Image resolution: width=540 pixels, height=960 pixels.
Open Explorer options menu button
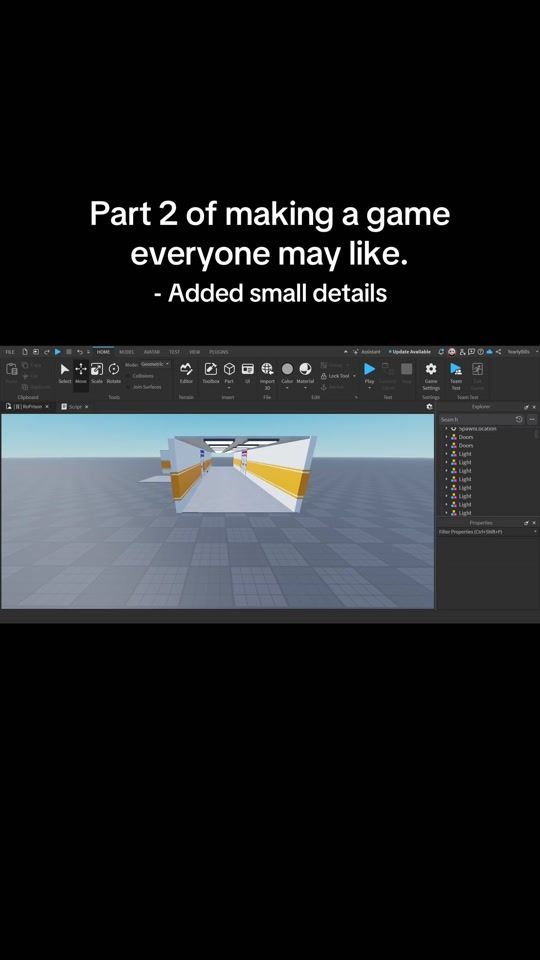pyautogui.click(x=531, y=419)
